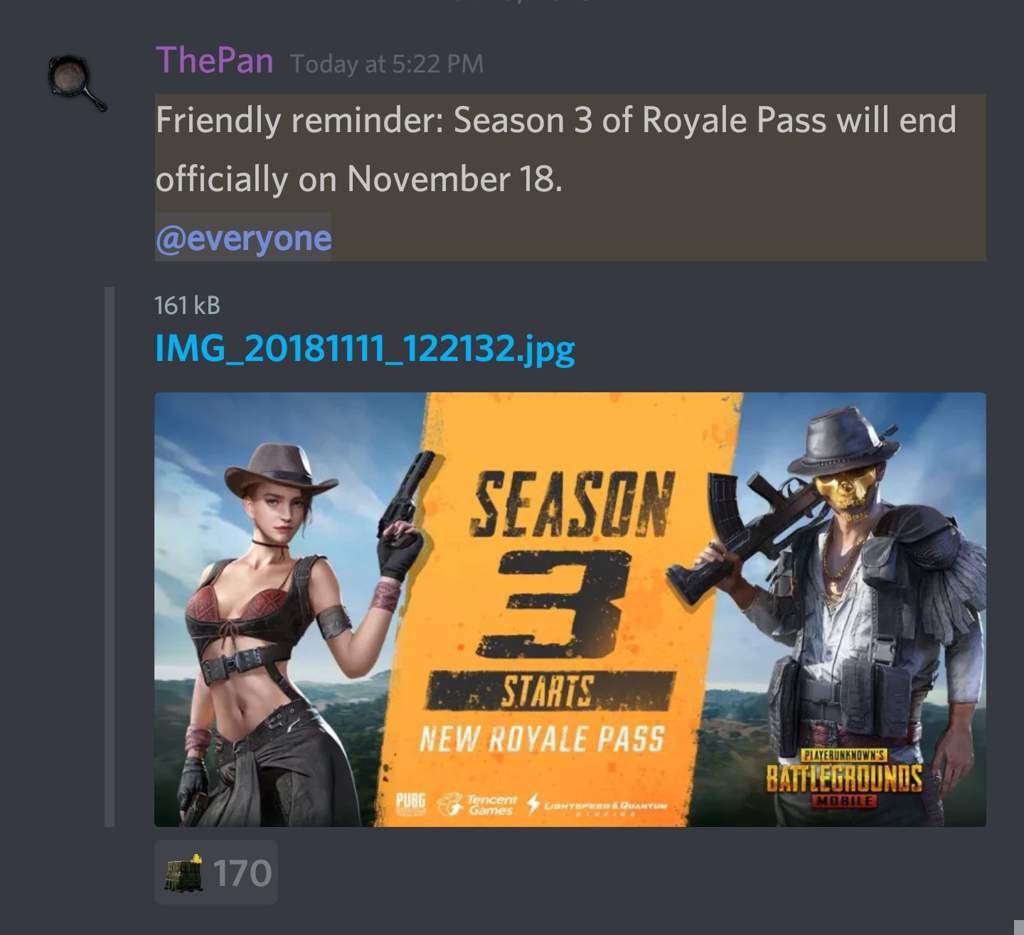Click the STARTS banner text

click(x=548, y=691)
